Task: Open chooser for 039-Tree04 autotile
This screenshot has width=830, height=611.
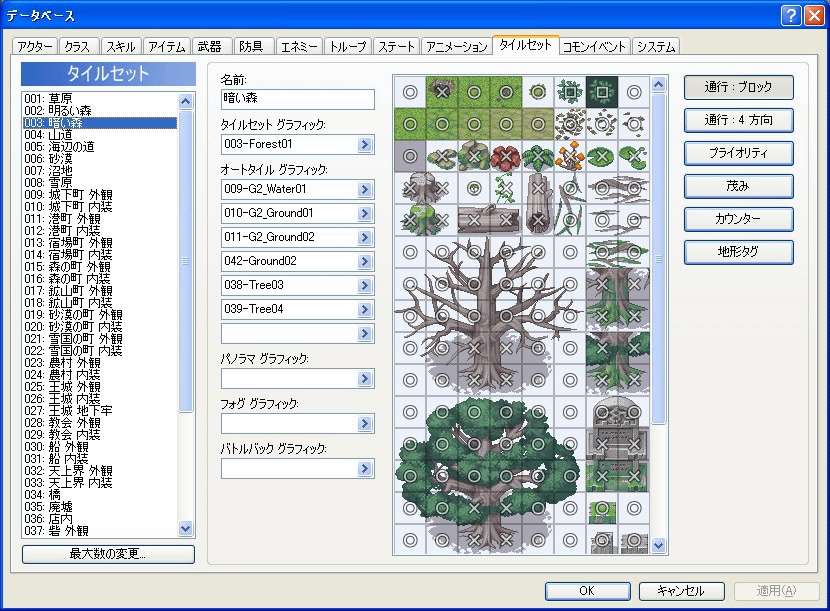Action: pyautogui.click(x=365, y=309)
